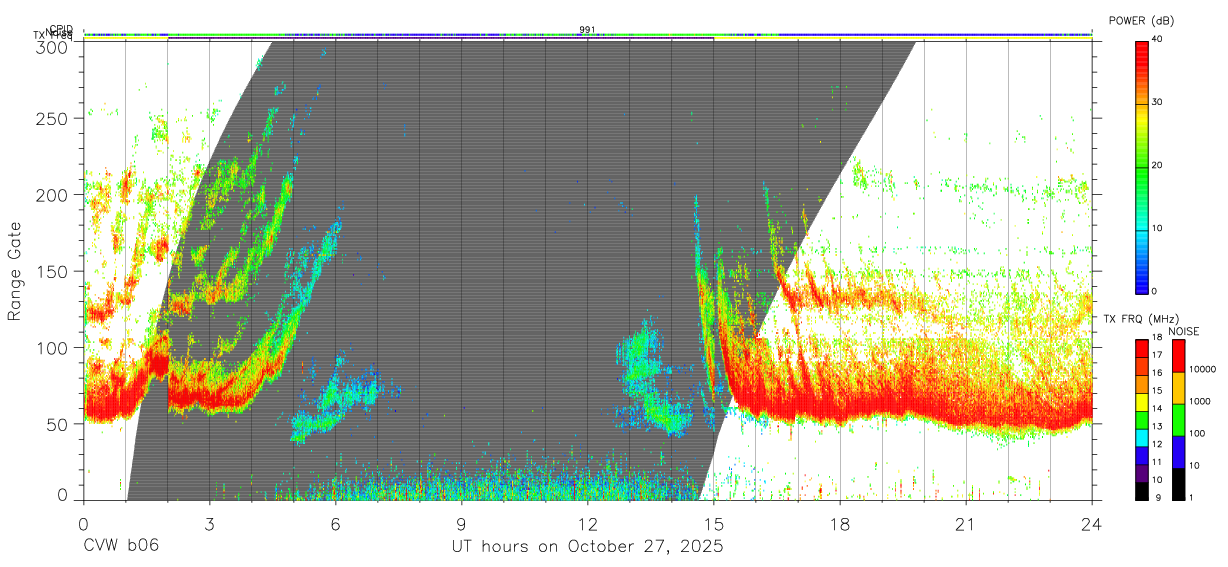The image size is (1228, 567).
Task: Click the yellow 14-15 MHz TX FRQ swatch
Action: [1141, 402]
